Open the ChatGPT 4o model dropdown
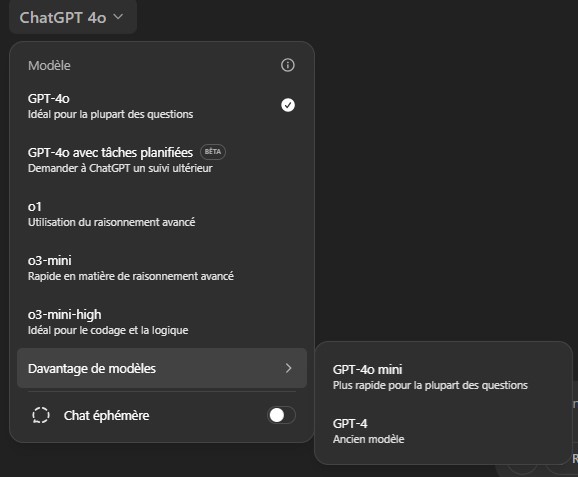Image resolution: width=578 pixels, height=477 pixels. [73, 17]
